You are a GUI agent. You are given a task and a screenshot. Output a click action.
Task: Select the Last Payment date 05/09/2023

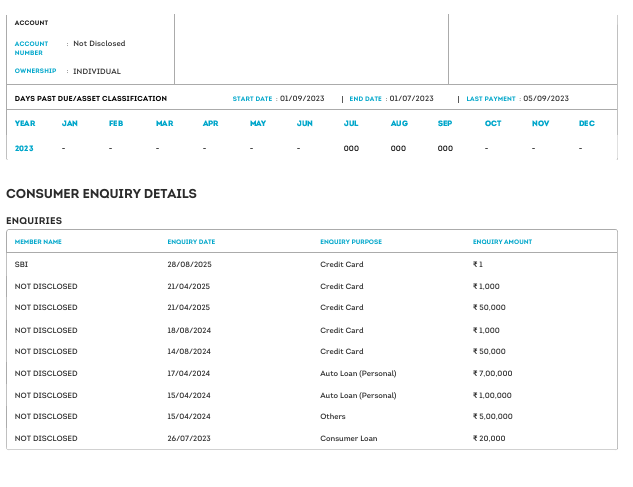545,99
